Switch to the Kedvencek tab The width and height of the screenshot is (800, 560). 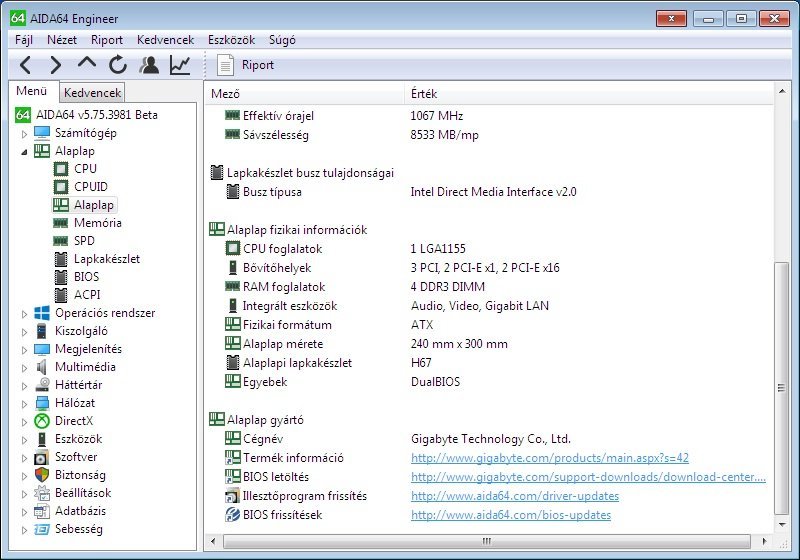click(92, 93)
